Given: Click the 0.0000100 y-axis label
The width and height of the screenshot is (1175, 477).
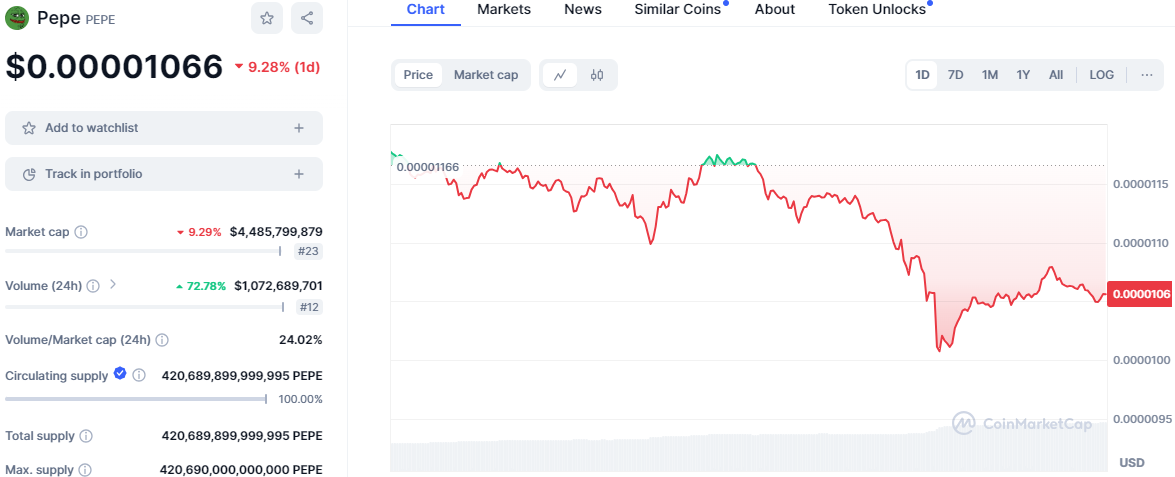Looking at the screenshot, I should coord(1141,360).
